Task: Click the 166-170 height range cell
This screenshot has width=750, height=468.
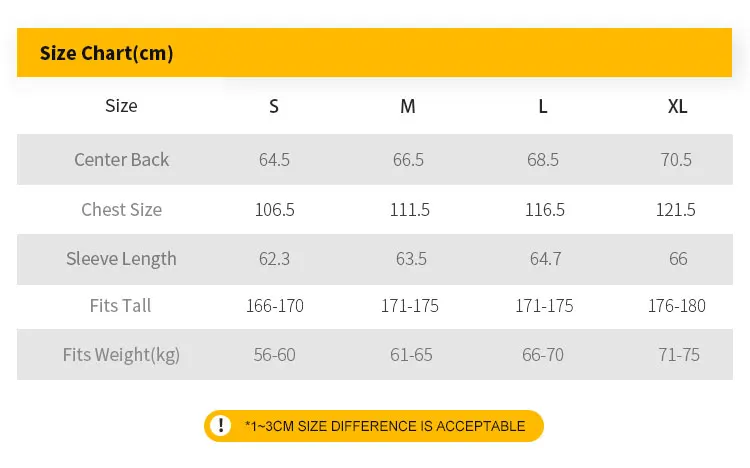Action: [274, 305]
